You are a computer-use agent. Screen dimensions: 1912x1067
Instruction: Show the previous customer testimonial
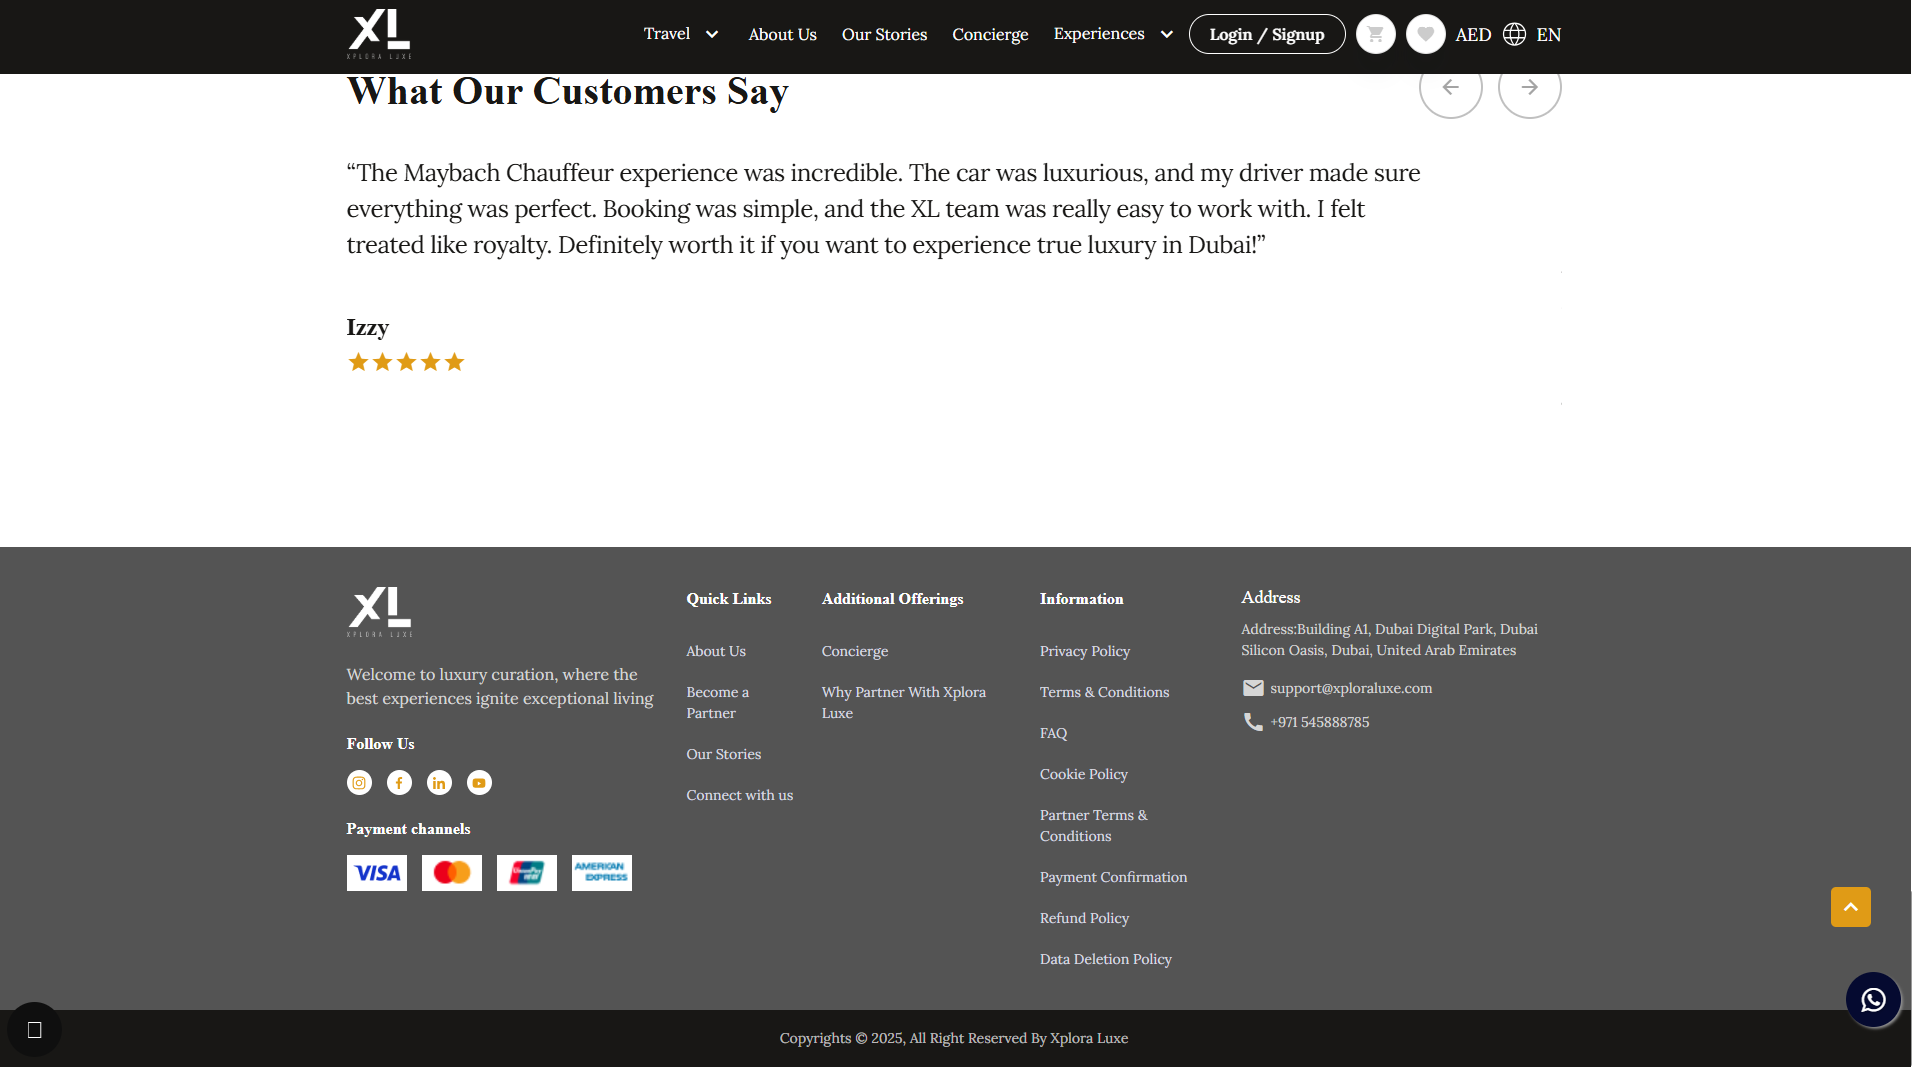1450,87
